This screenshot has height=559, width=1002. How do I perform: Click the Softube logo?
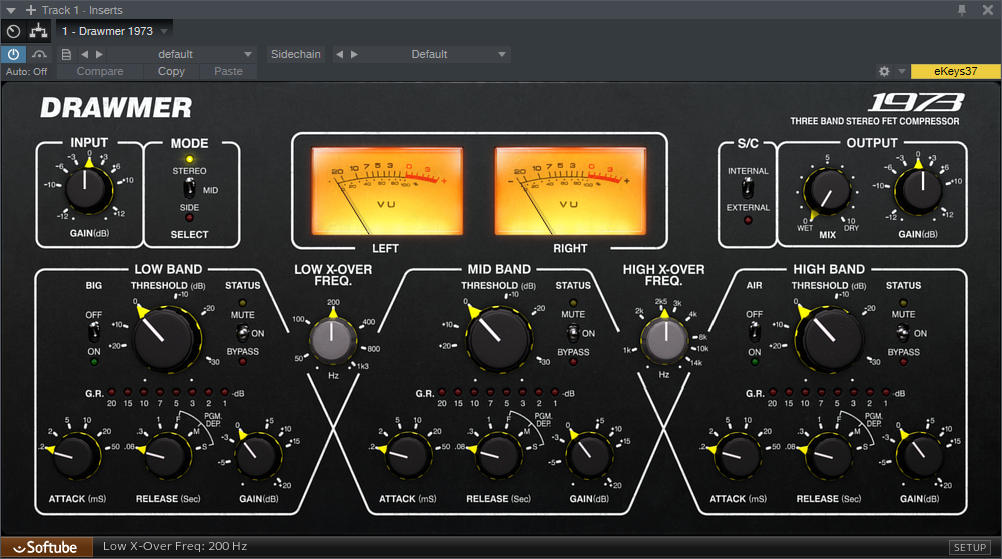click(46, 548)
